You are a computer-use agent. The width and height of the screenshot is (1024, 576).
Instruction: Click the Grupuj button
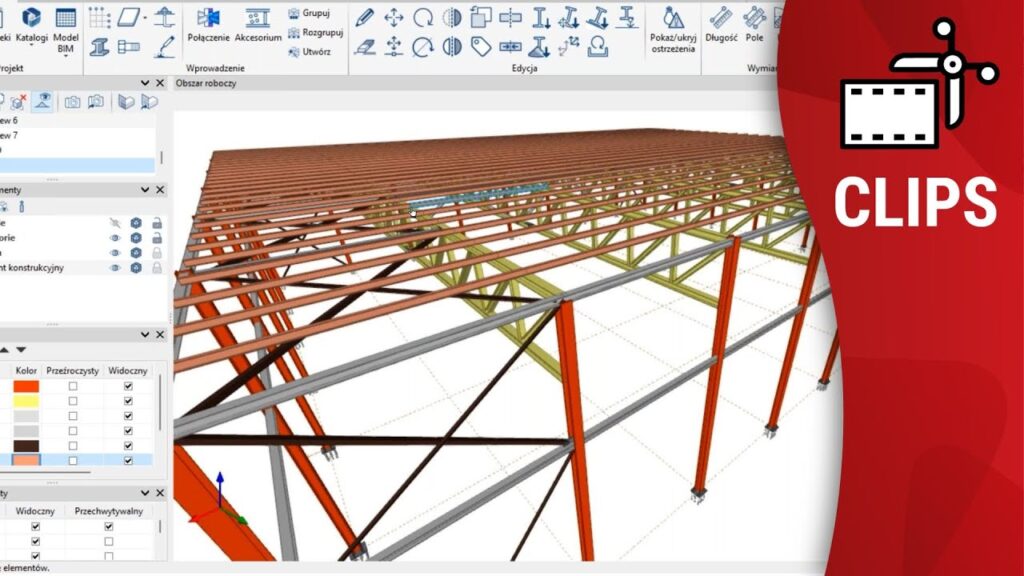pos(309,14)
